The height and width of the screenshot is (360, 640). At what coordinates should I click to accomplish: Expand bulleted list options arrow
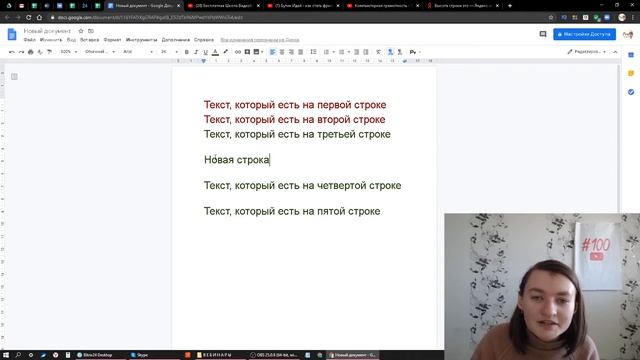pyautogui.click(x=349, y=52)
